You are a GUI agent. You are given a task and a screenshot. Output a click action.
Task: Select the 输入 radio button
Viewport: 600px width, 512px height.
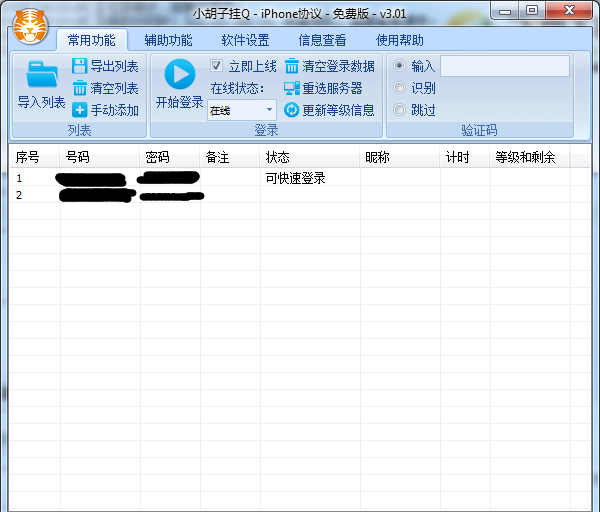pyautogui.click(x=400, y=66)
